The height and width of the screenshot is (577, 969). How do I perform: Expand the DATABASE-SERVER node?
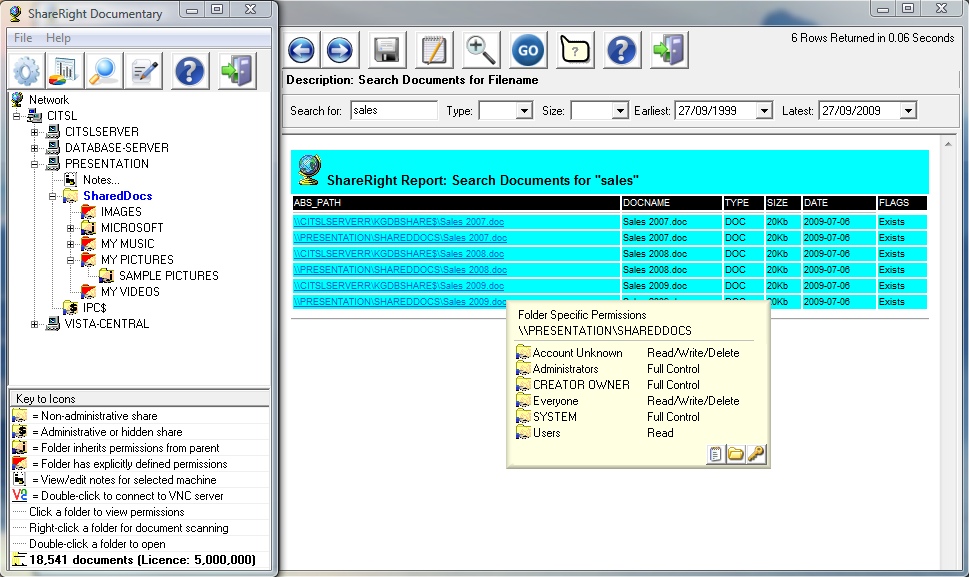point(35,148)
